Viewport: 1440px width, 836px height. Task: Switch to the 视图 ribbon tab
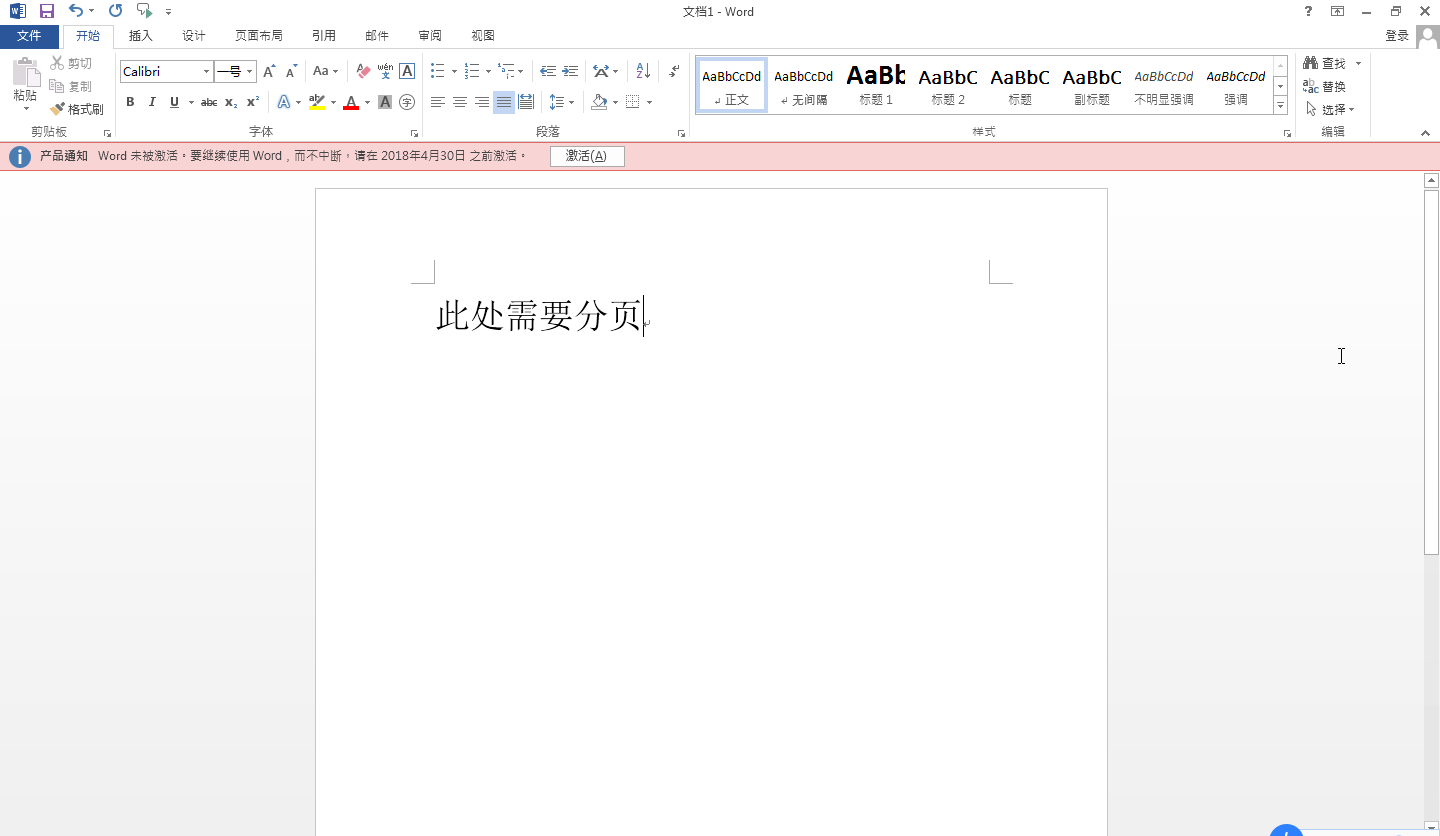[x=483, y=35]
